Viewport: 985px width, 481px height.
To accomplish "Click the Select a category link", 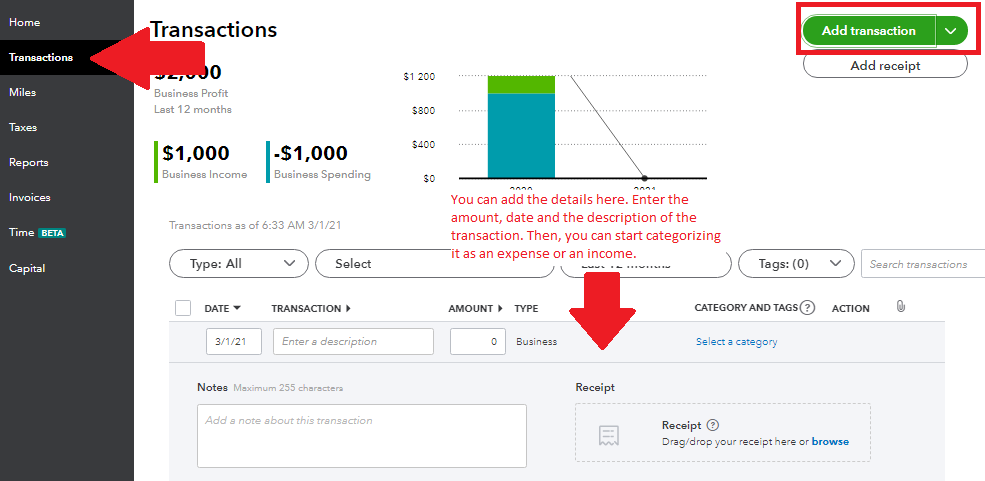I will click(x=736, y=342).
